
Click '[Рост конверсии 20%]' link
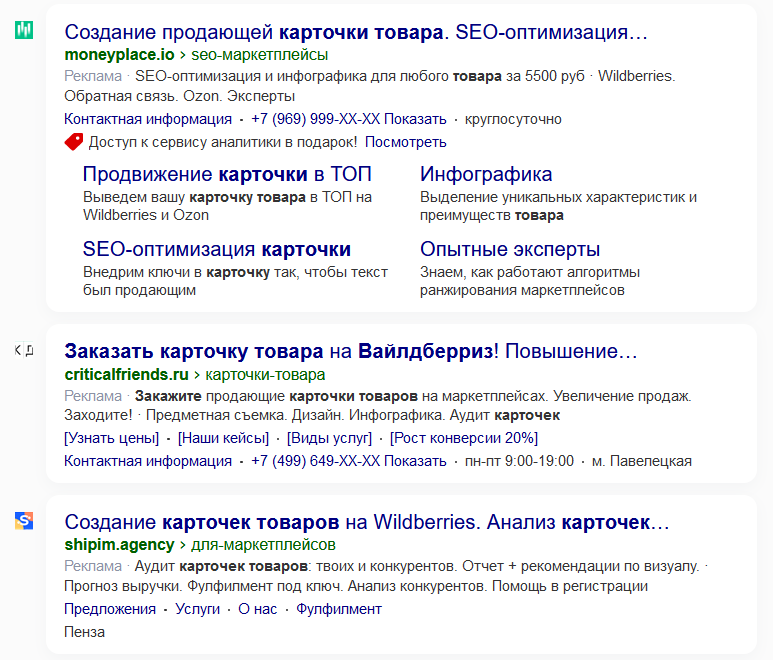(x=464, y=438)
